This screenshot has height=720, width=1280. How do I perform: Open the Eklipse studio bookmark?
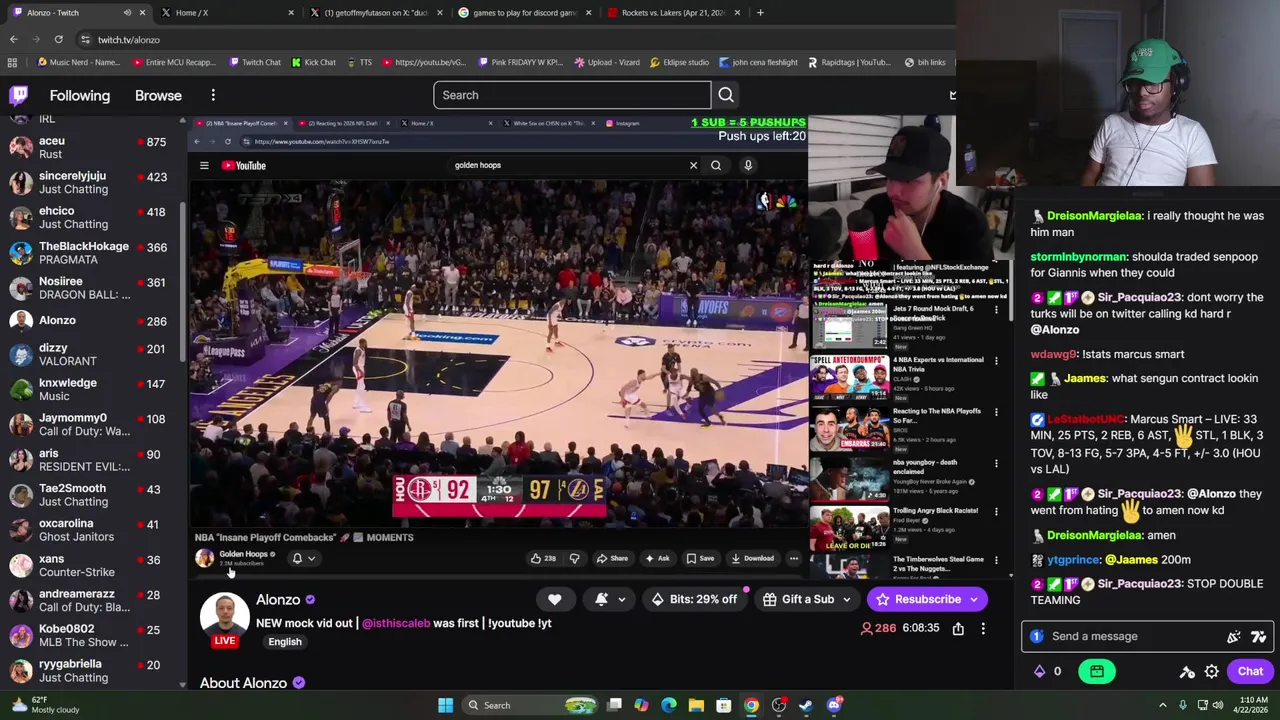tap(679, 62)
